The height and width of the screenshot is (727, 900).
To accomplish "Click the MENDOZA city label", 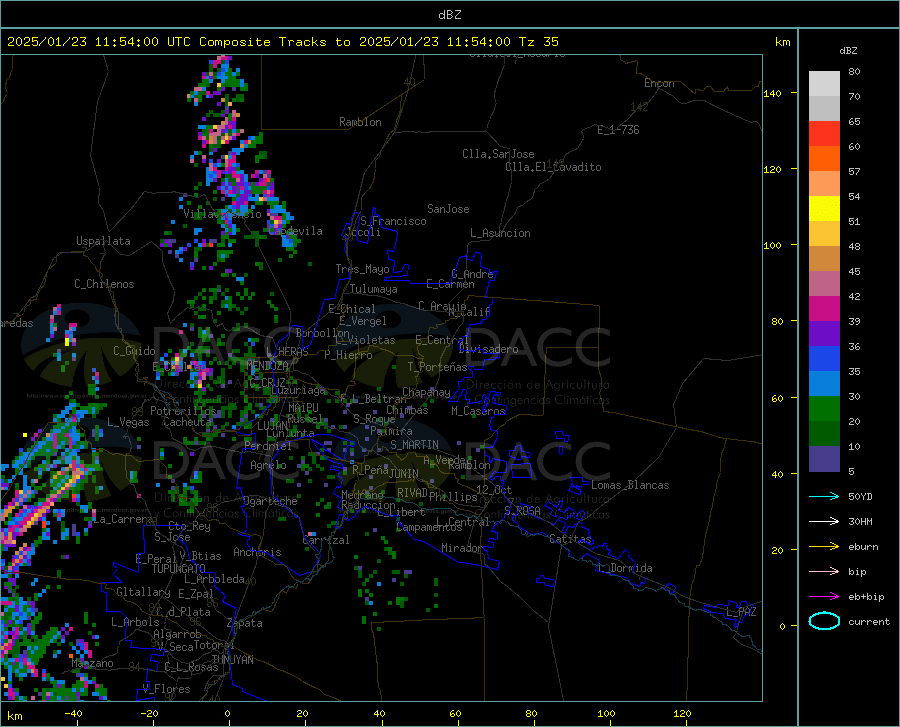I will pyautogui.click(x=267, y=366).
